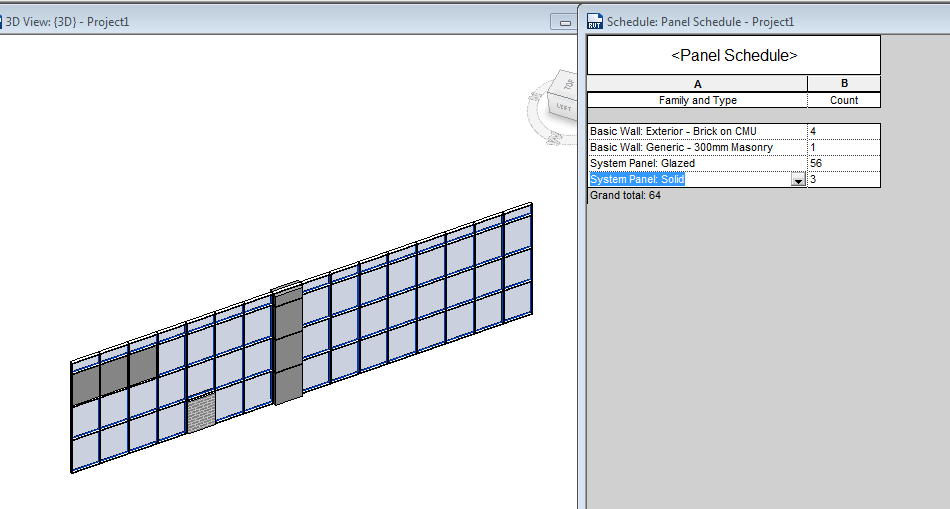This screenshot has width=950, height=509.
Task: Select the System Panel: Glazed row
Action: 734,164
